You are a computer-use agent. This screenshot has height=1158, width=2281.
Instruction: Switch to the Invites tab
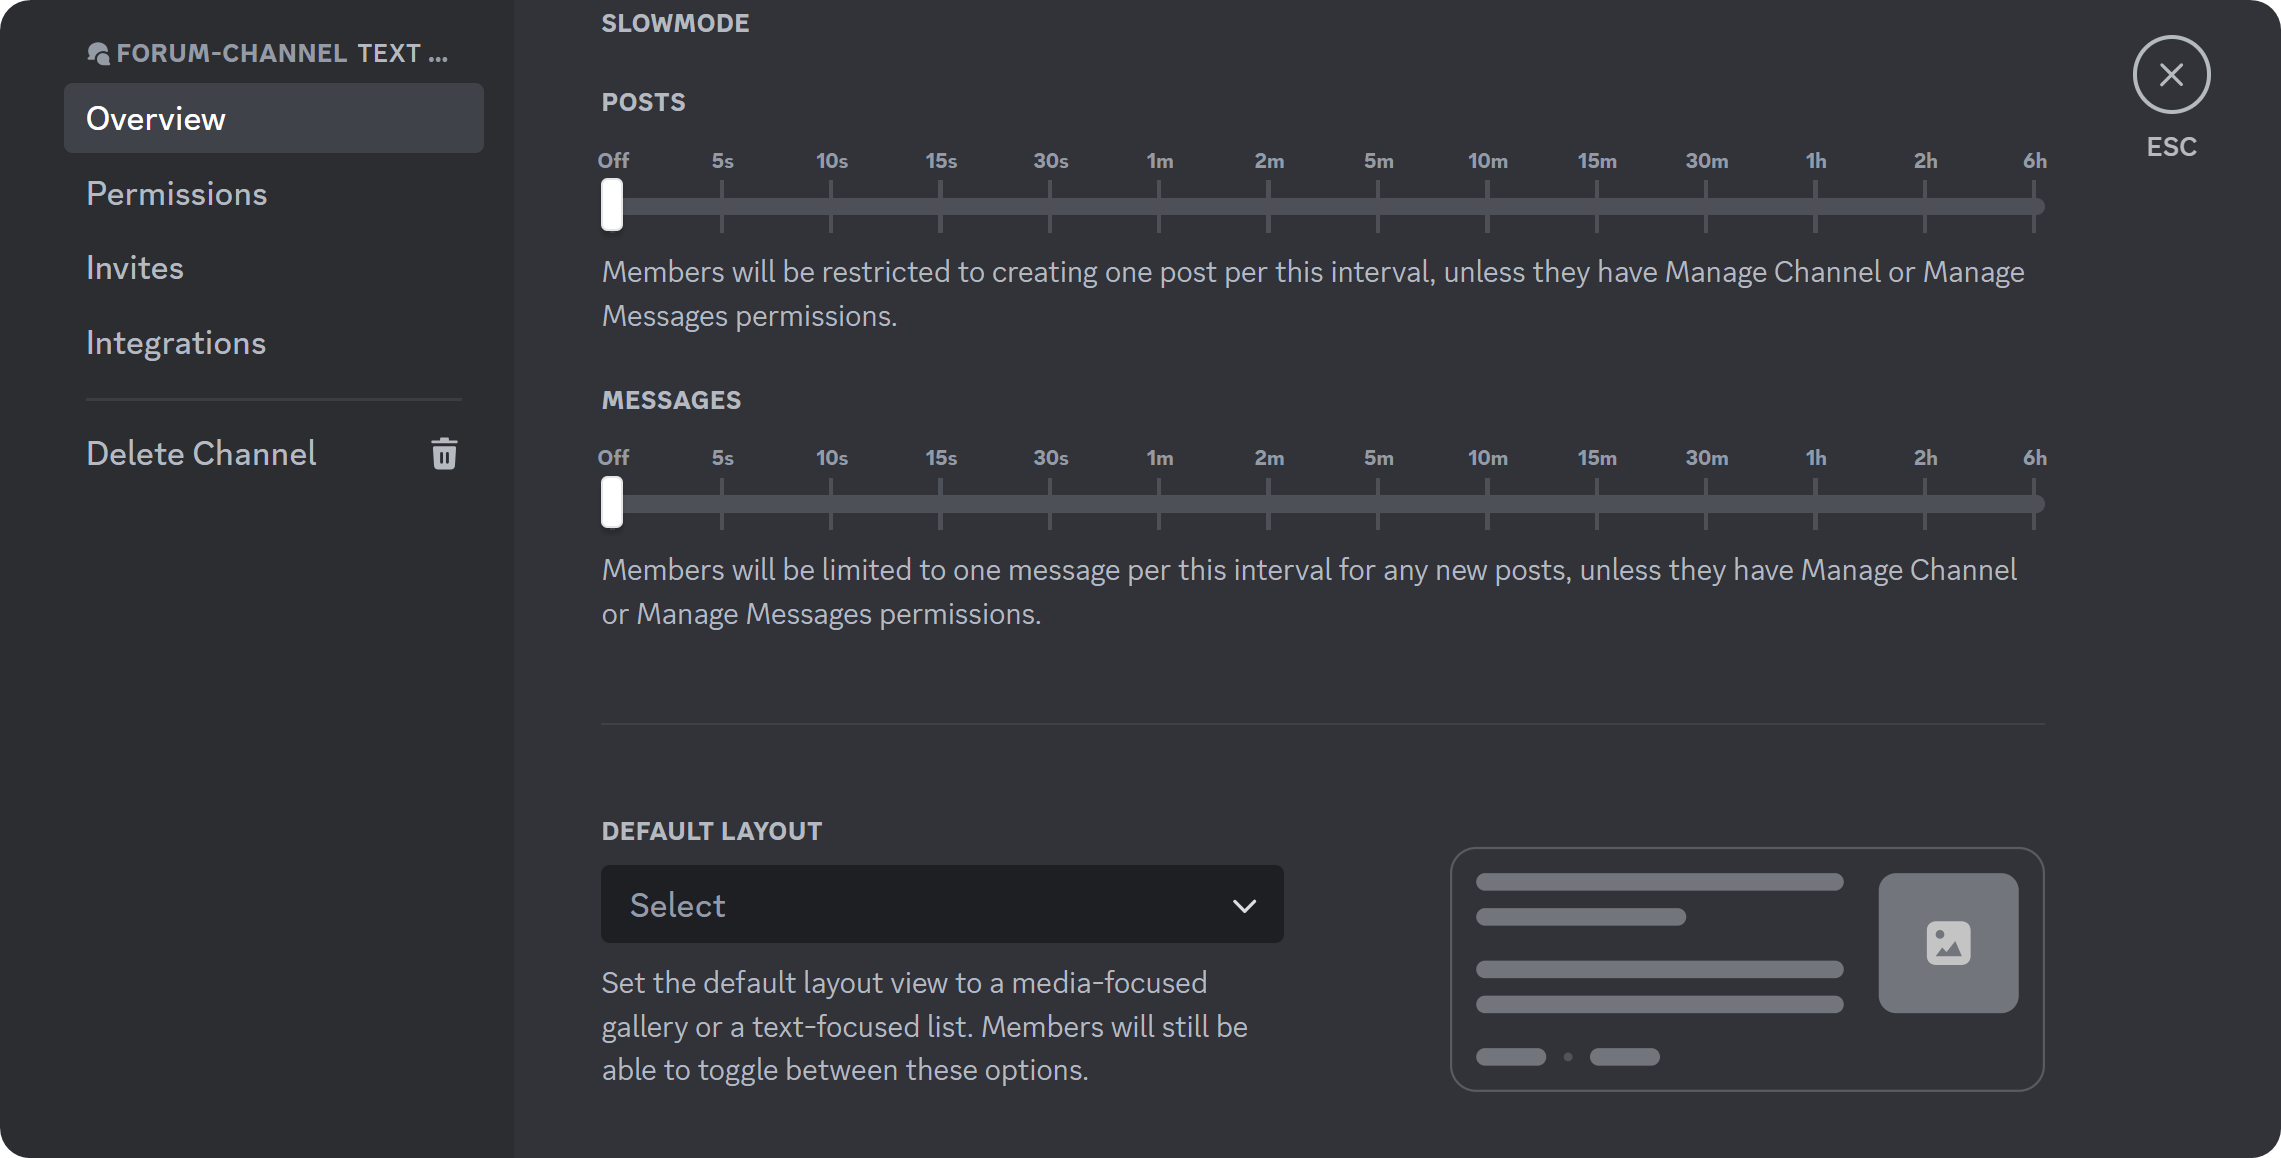tap(135, 266)
